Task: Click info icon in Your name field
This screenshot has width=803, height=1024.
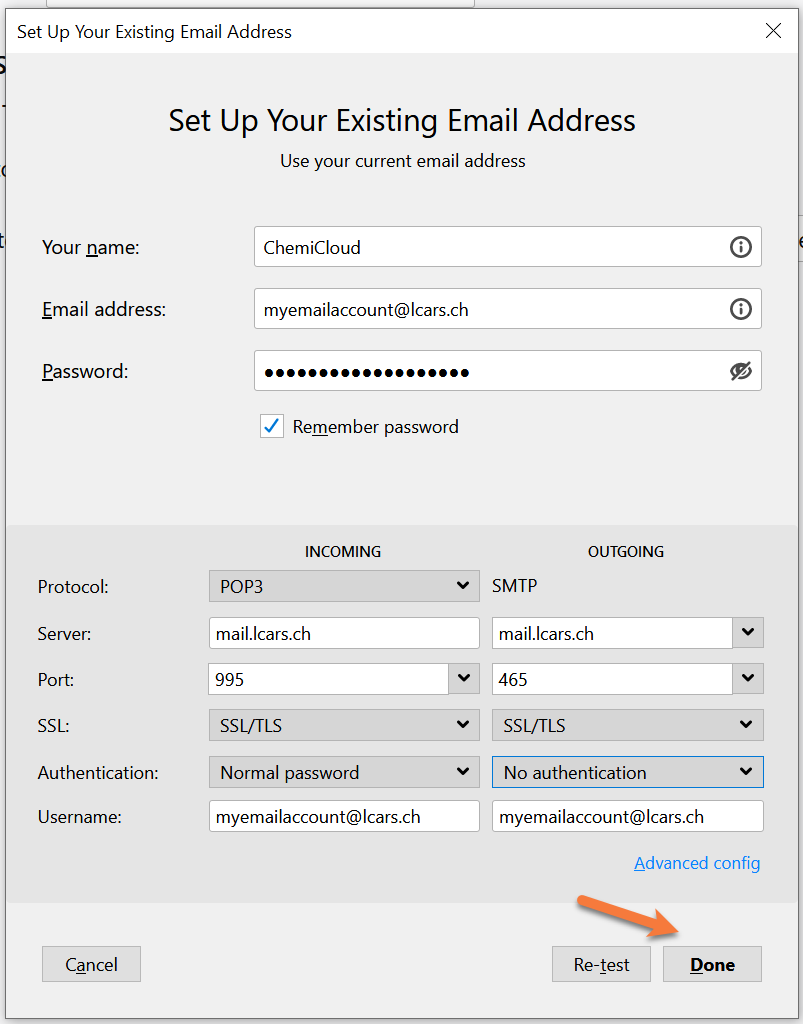Action: coord(740,247)
